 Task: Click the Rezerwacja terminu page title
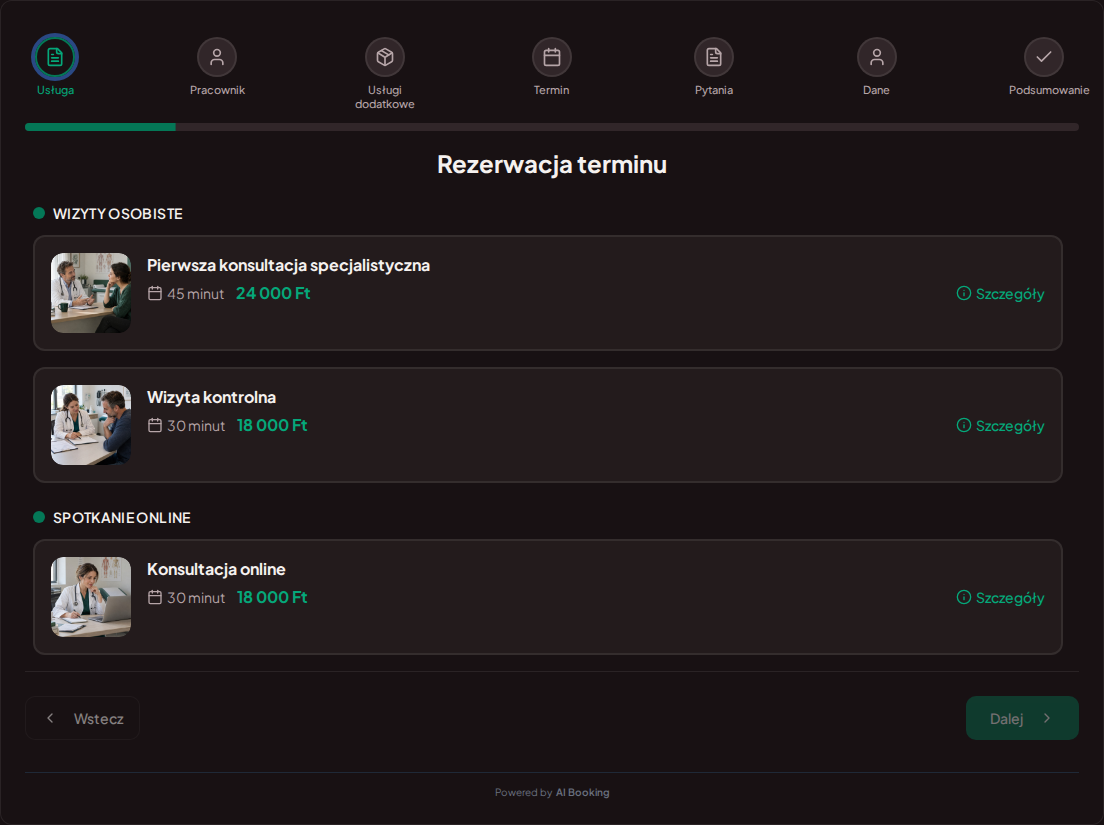pyautogui.click(x=552, y=165)
